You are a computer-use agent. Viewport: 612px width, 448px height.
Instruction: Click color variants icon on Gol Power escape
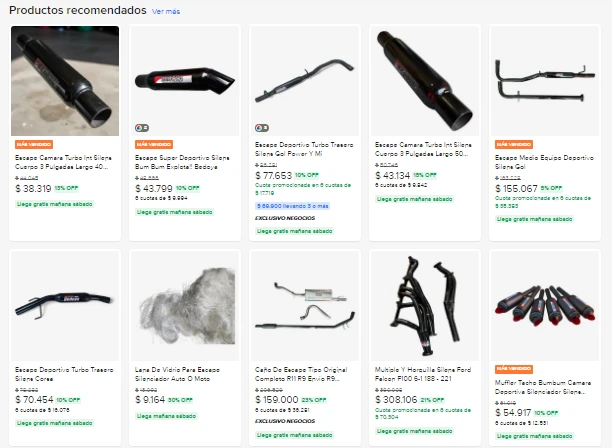262,128
